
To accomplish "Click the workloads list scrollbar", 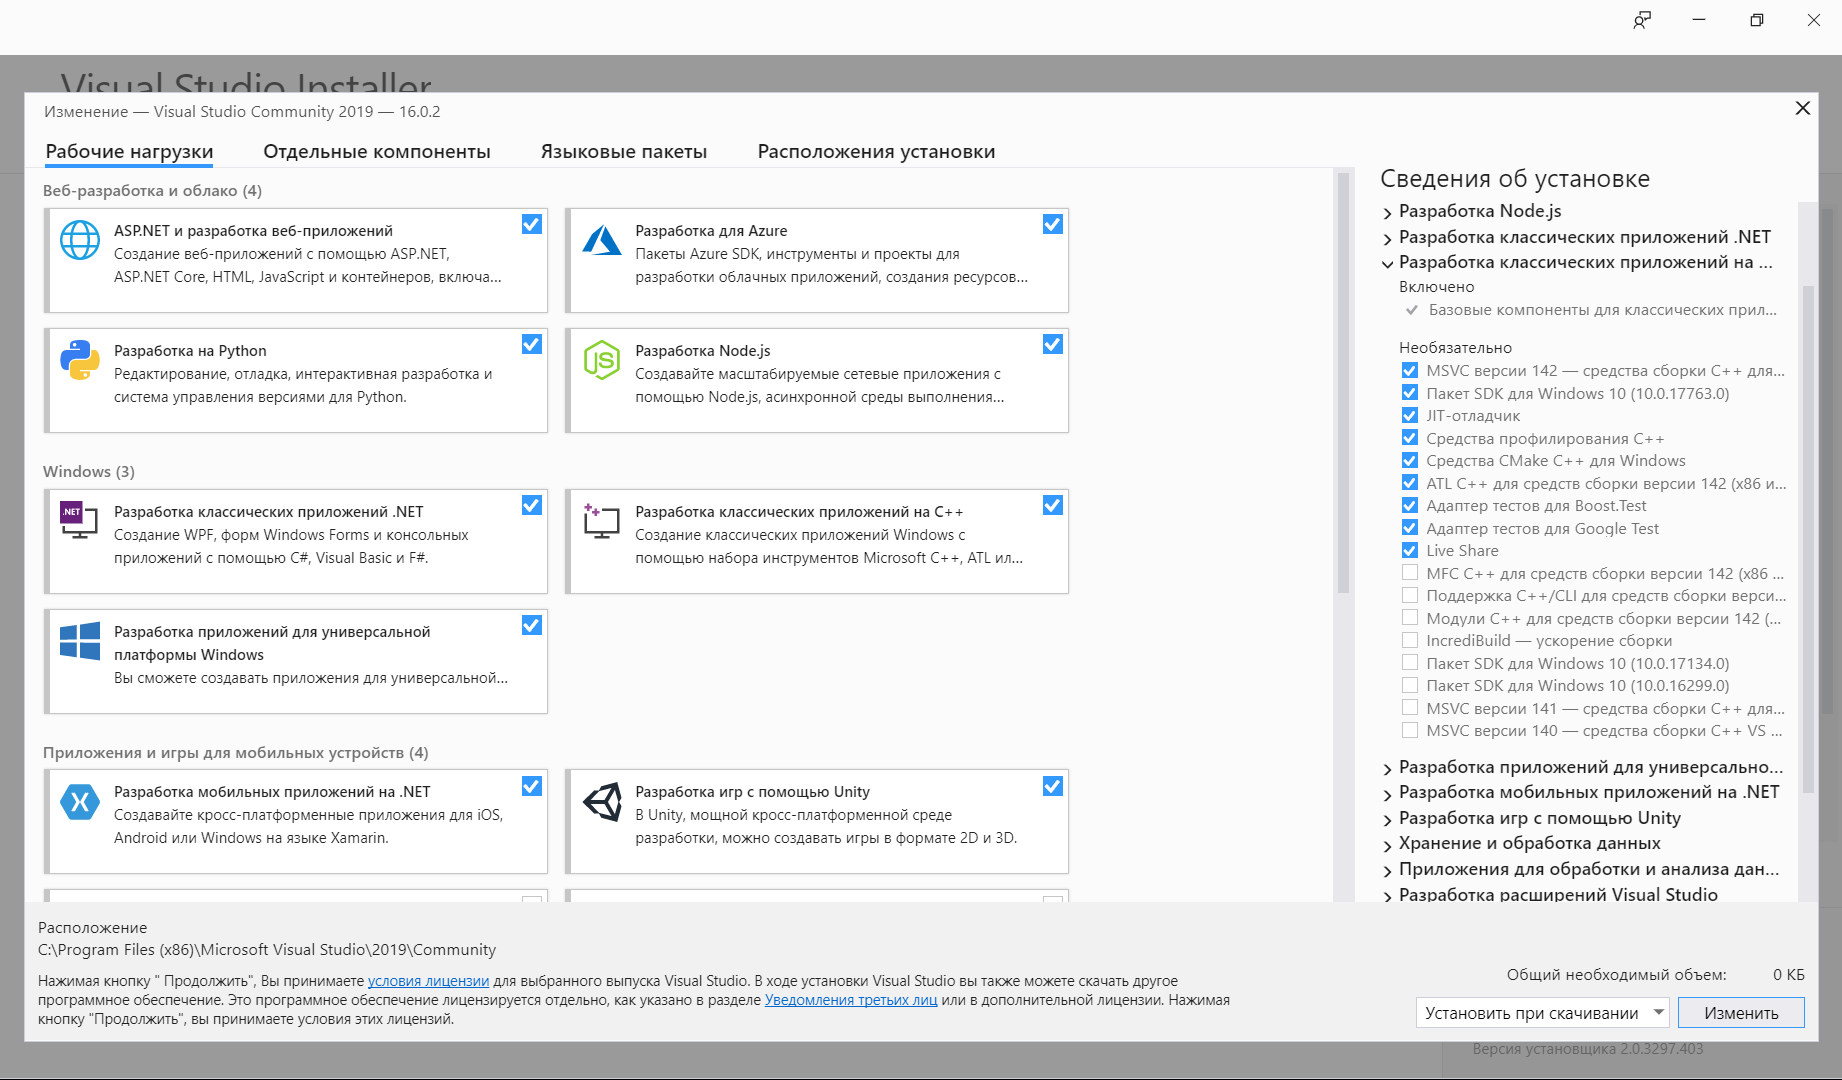I will pos(1343,385).
